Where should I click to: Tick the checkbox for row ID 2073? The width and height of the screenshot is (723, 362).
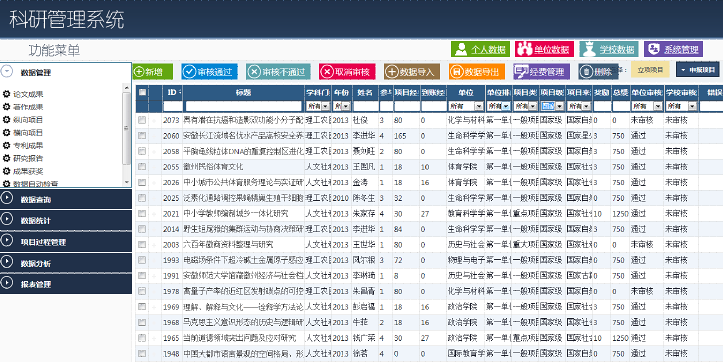tap(142, 120)
